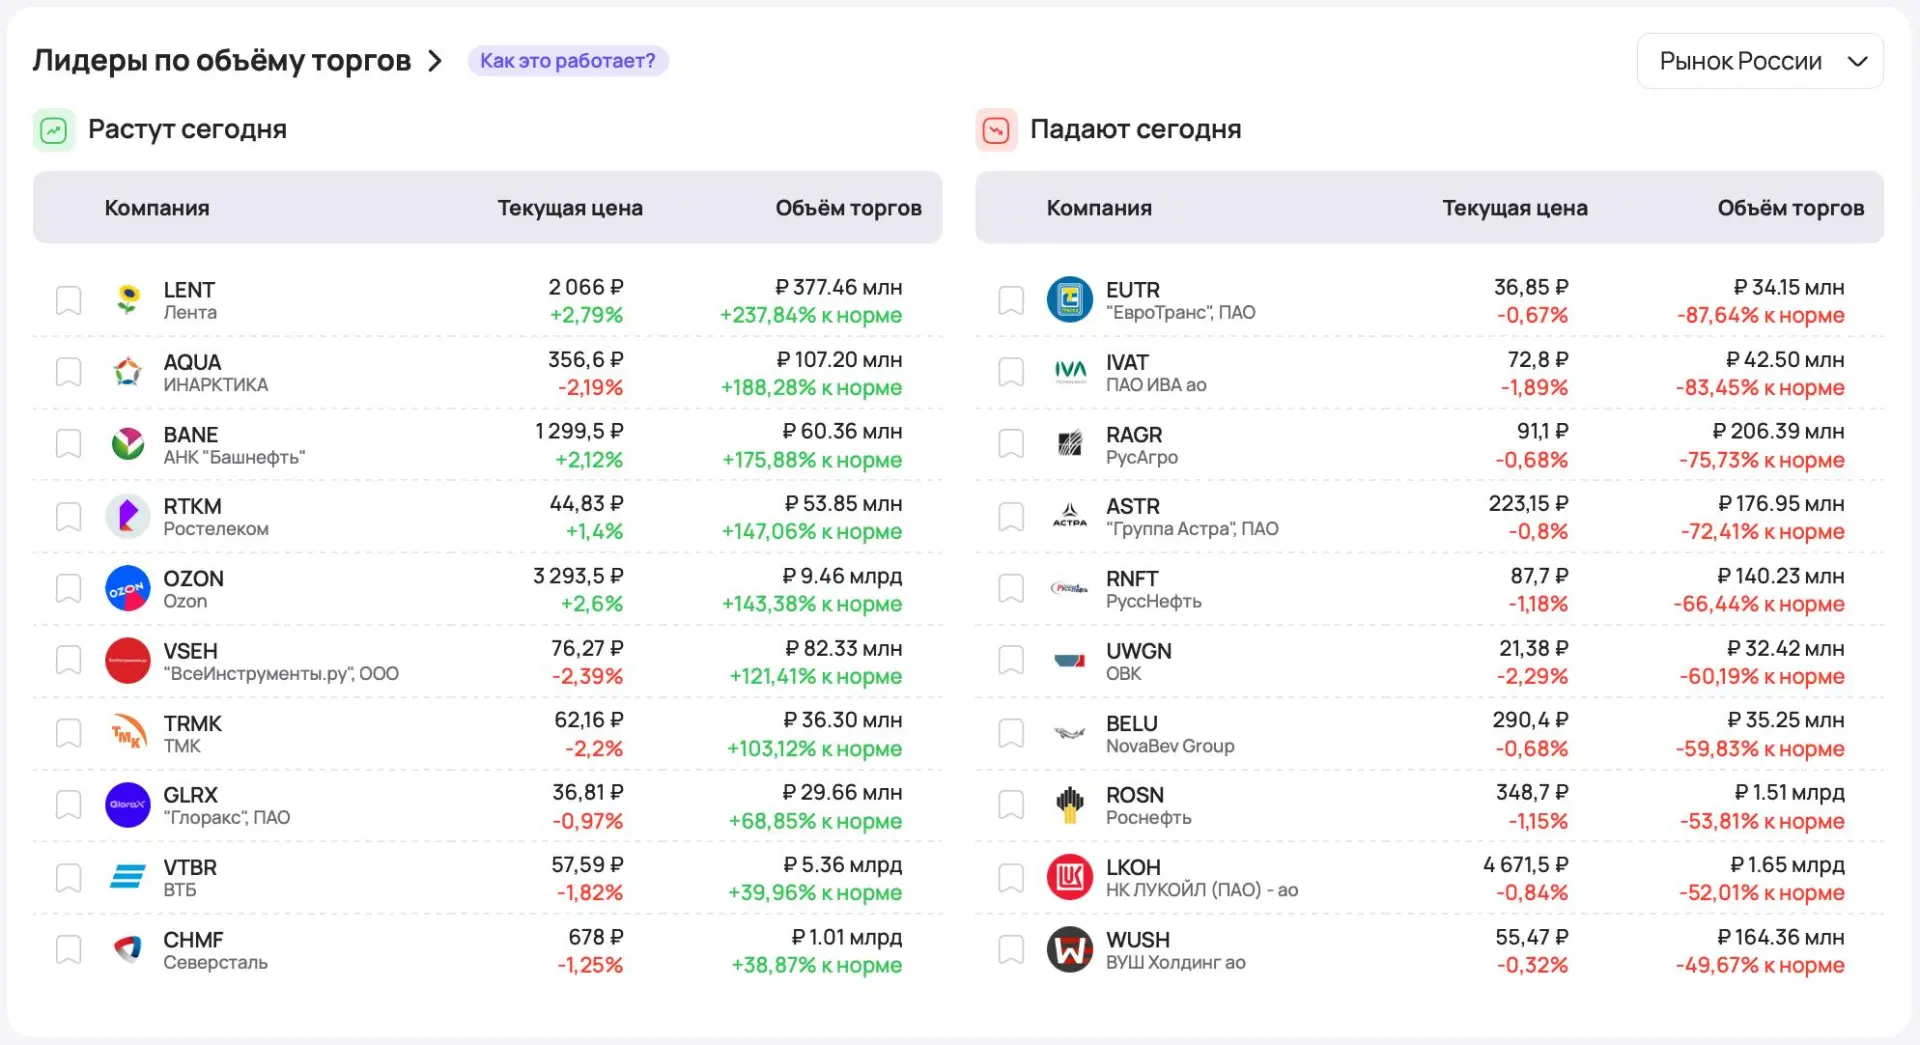Open the Рынок России market dropdown
This screenshot has height=1045, width=1920.
pos(1760,61)
